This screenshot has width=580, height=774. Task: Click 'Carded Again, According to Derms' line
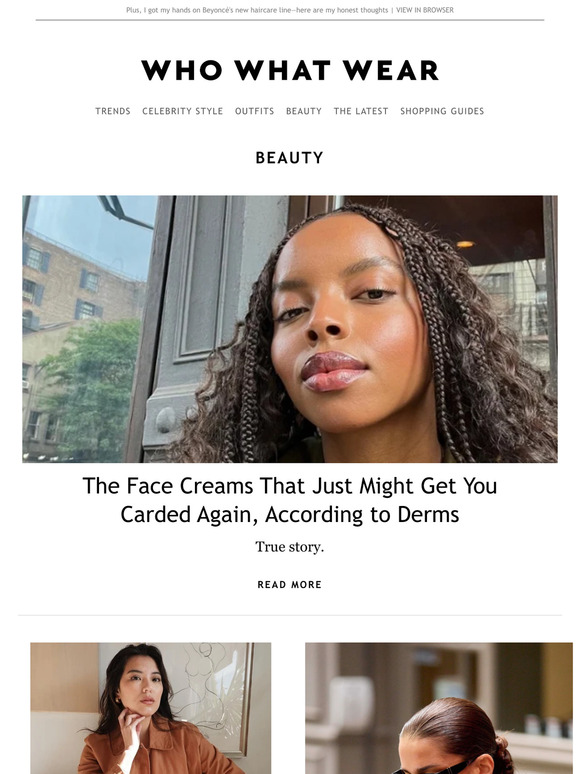[290, 514]
